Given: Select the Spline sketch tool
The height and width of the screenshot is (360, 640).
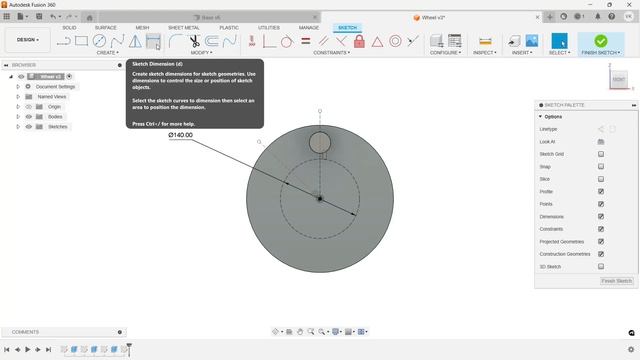Looking at the screenshot, I should click(117, 41).
